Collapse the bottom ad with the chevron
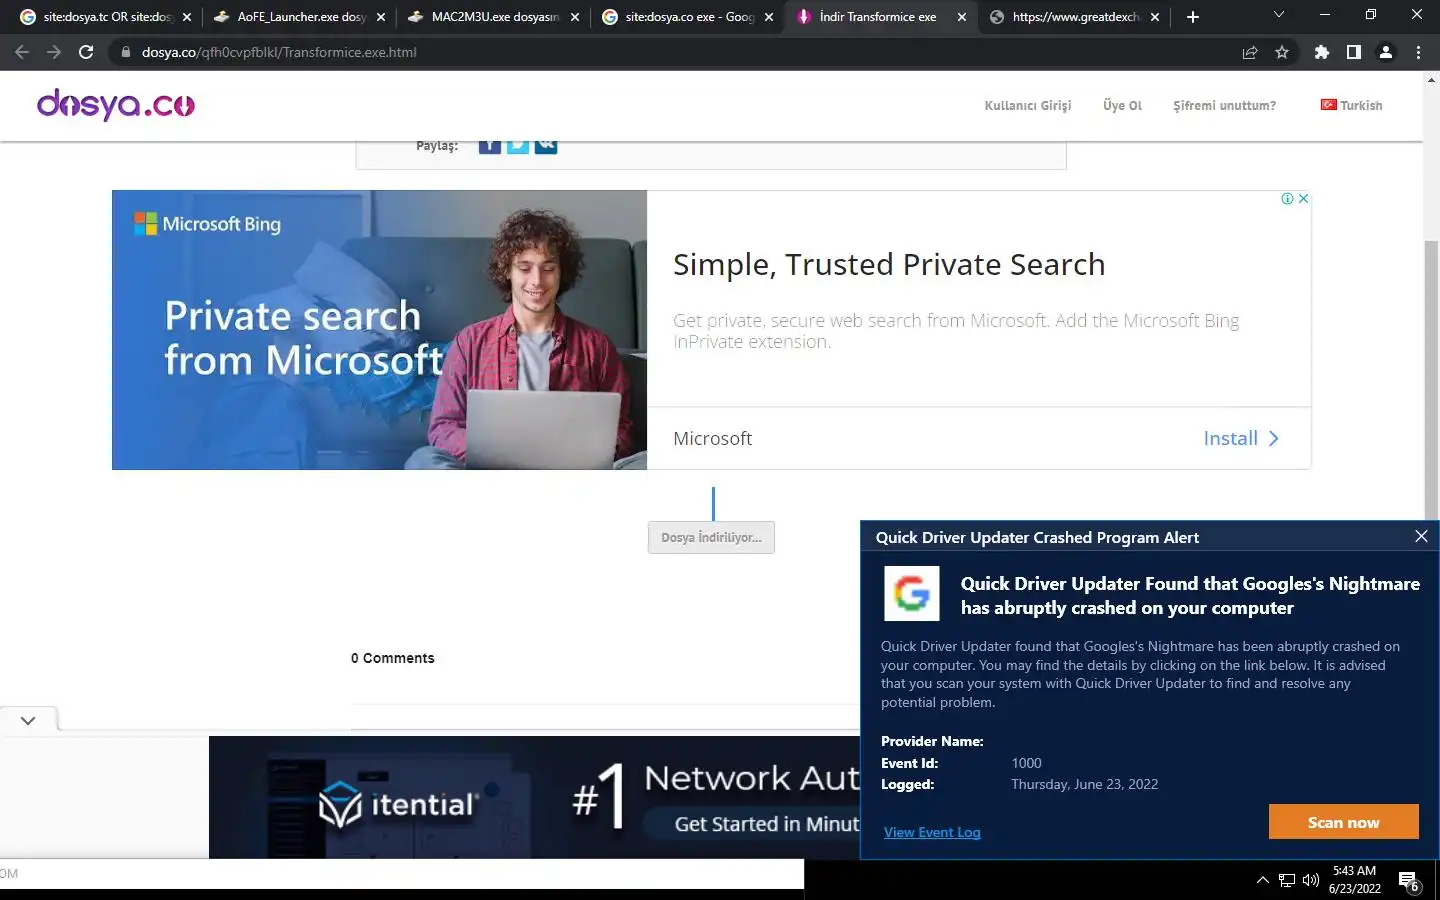Image resolution: width=1440 pixels, height=900 pixels. [x=28, y=720]
